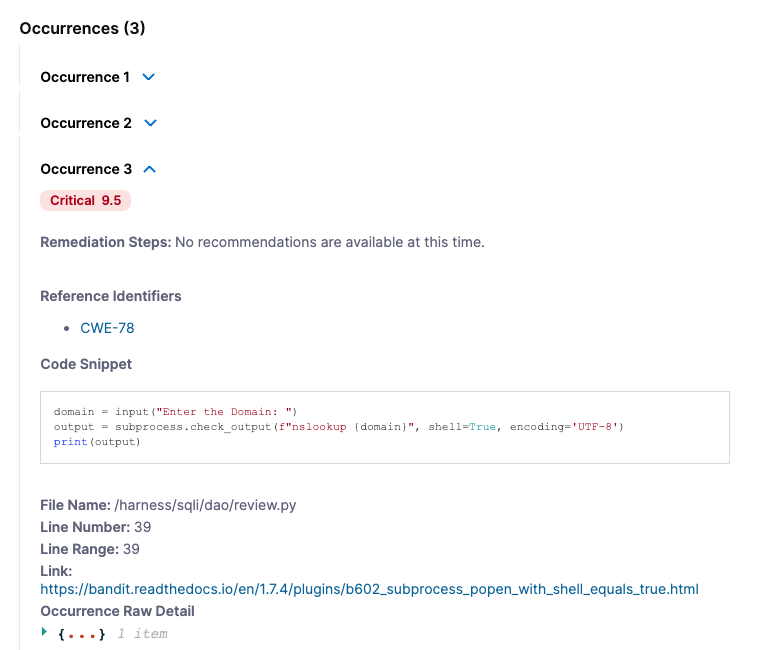Click the Critical 9.5 severity badge
The height and width of the screenshot is (650, 771).
[x=85, y=201]
